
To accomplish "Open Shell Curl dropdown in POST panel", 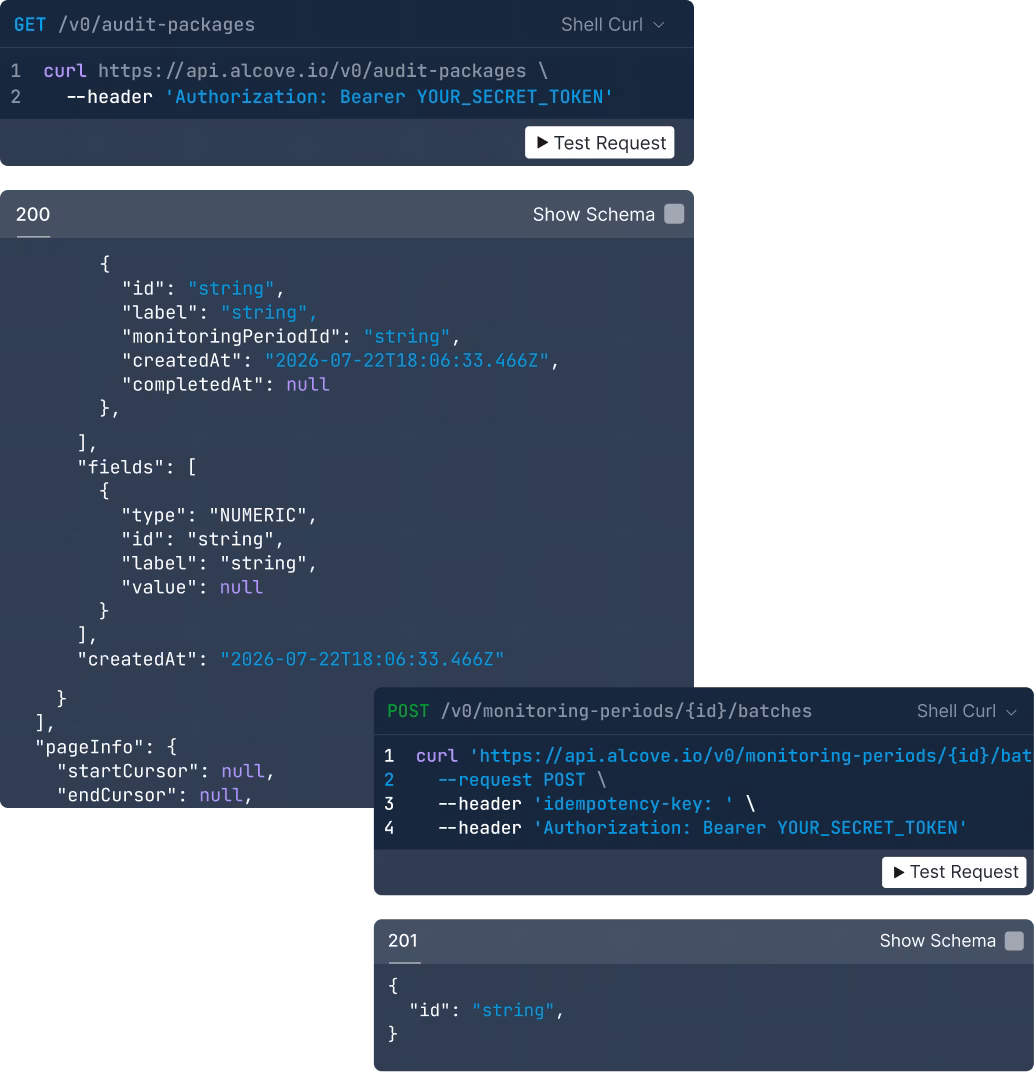I will 966,711.
